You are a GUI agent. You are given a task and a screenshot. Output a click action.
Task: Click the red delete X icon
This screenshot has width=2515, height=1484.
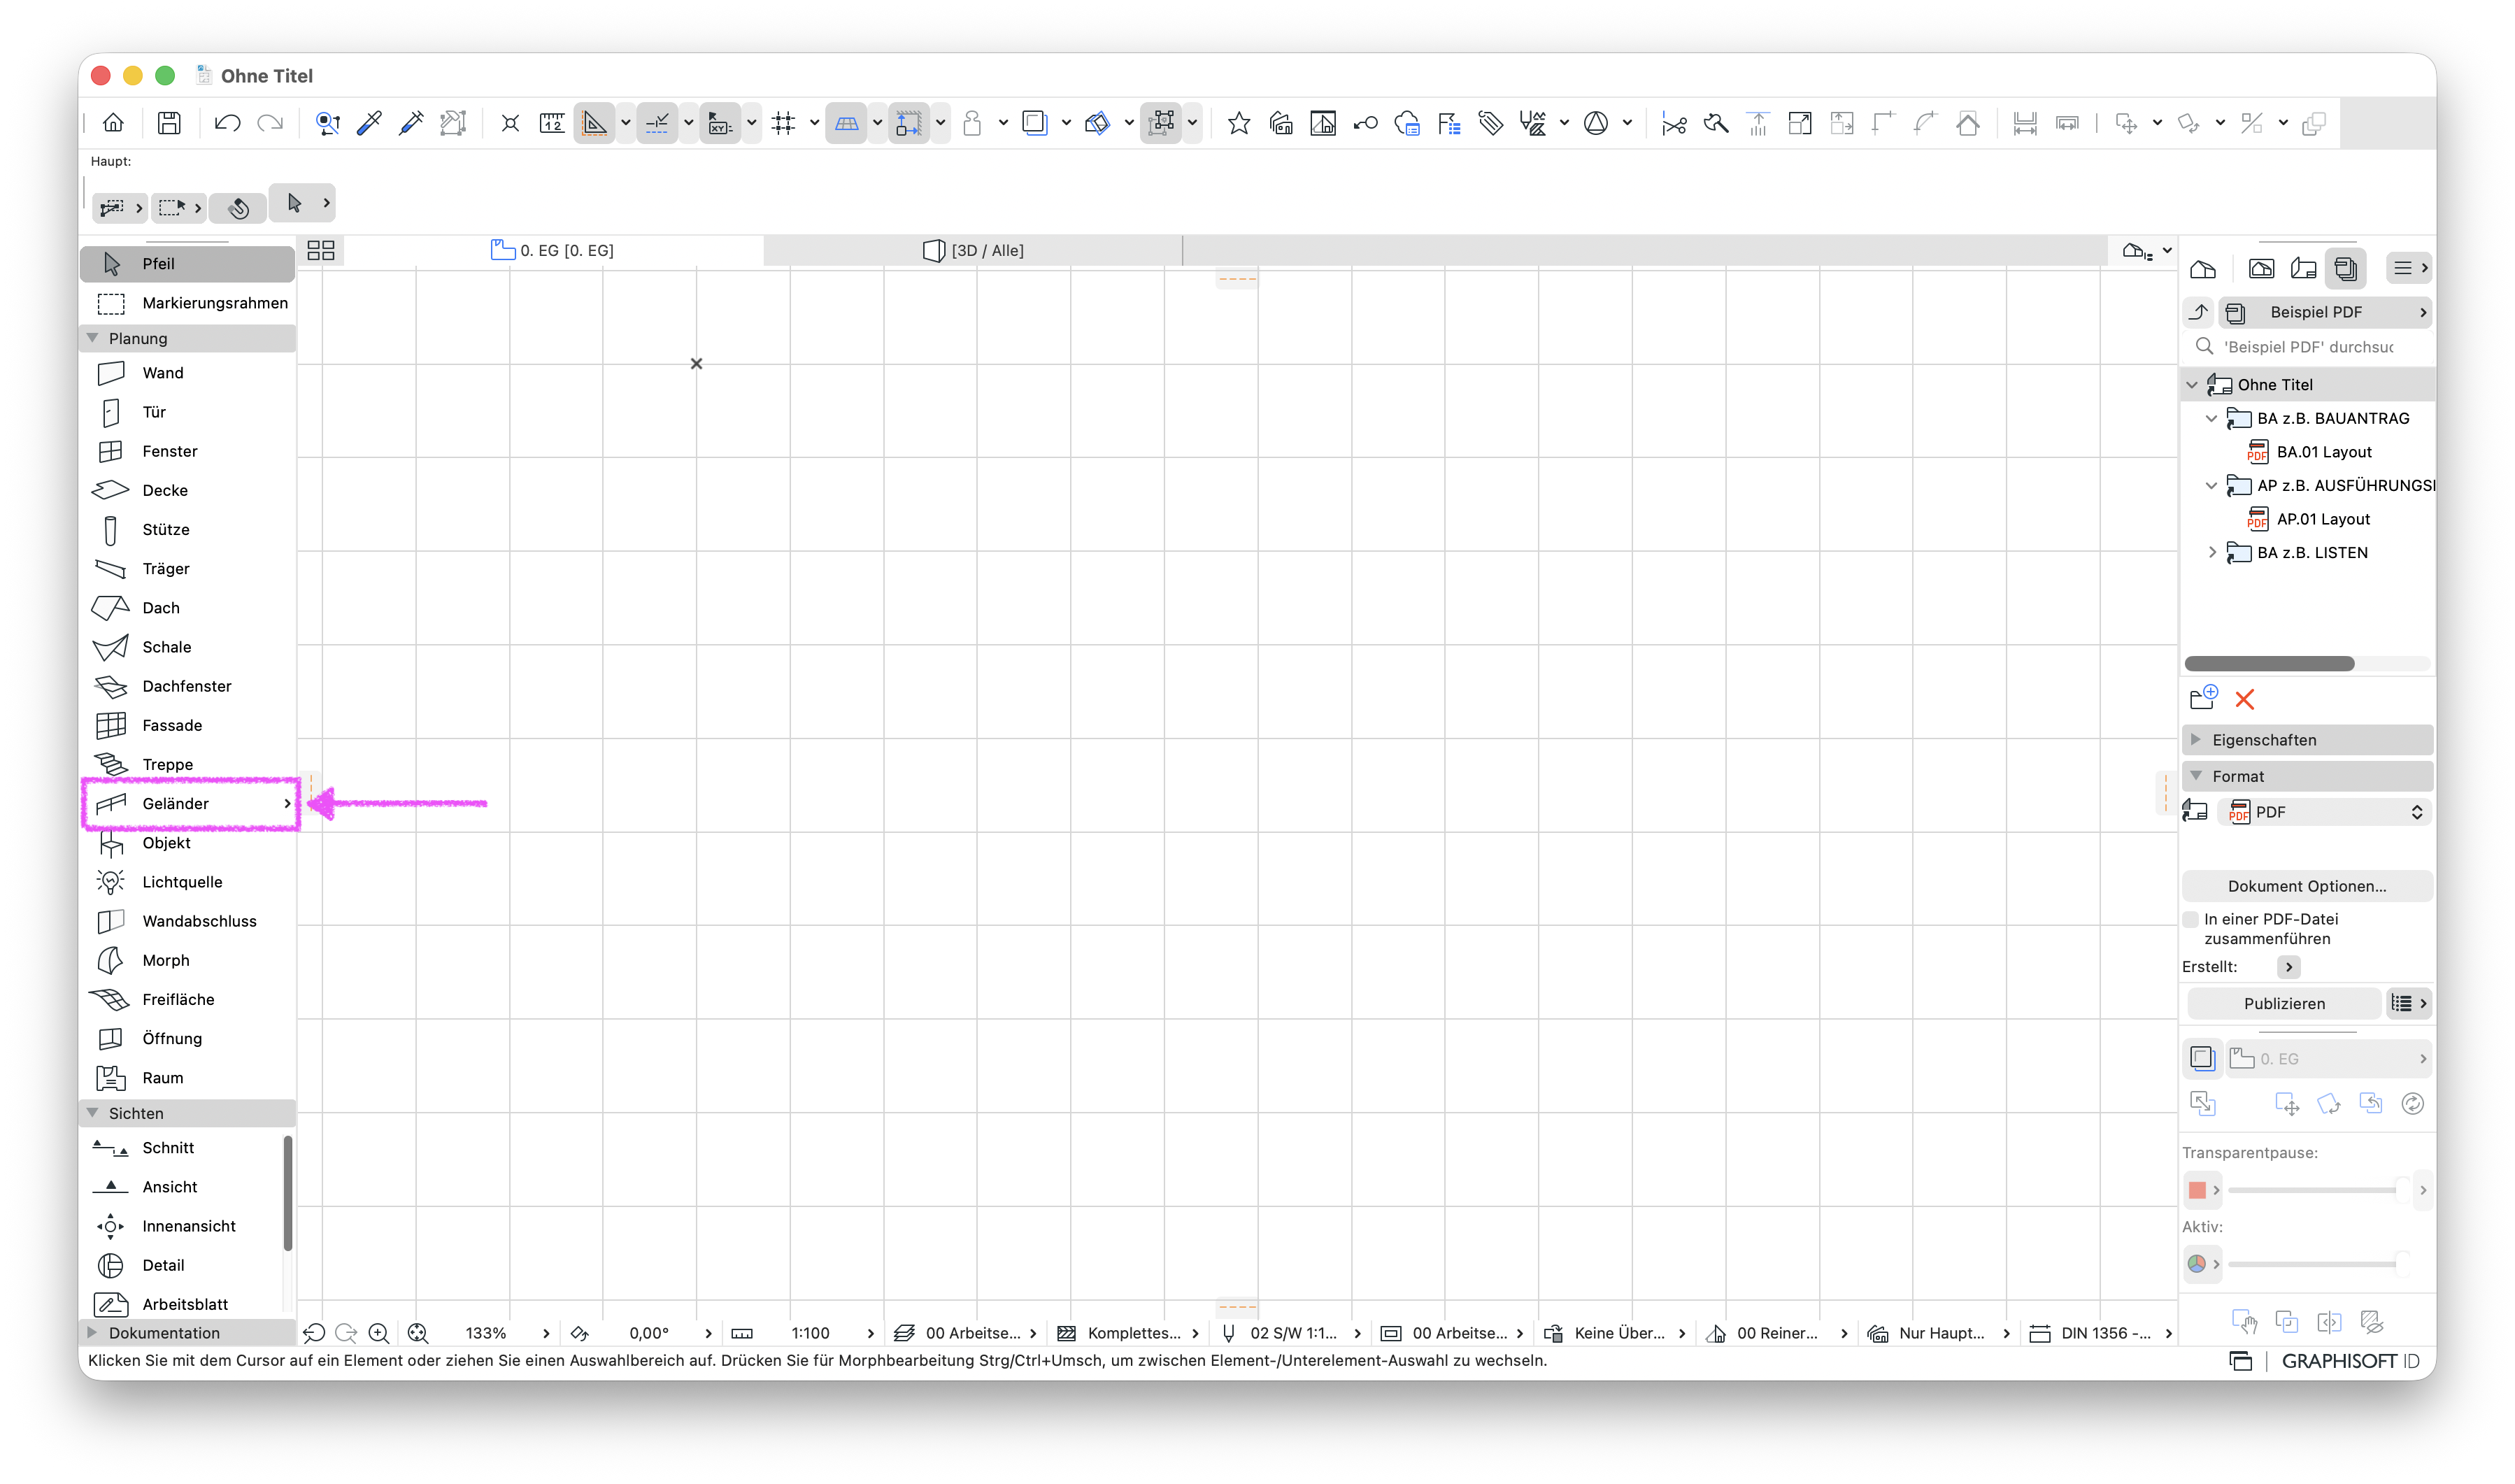(2244, 699)
